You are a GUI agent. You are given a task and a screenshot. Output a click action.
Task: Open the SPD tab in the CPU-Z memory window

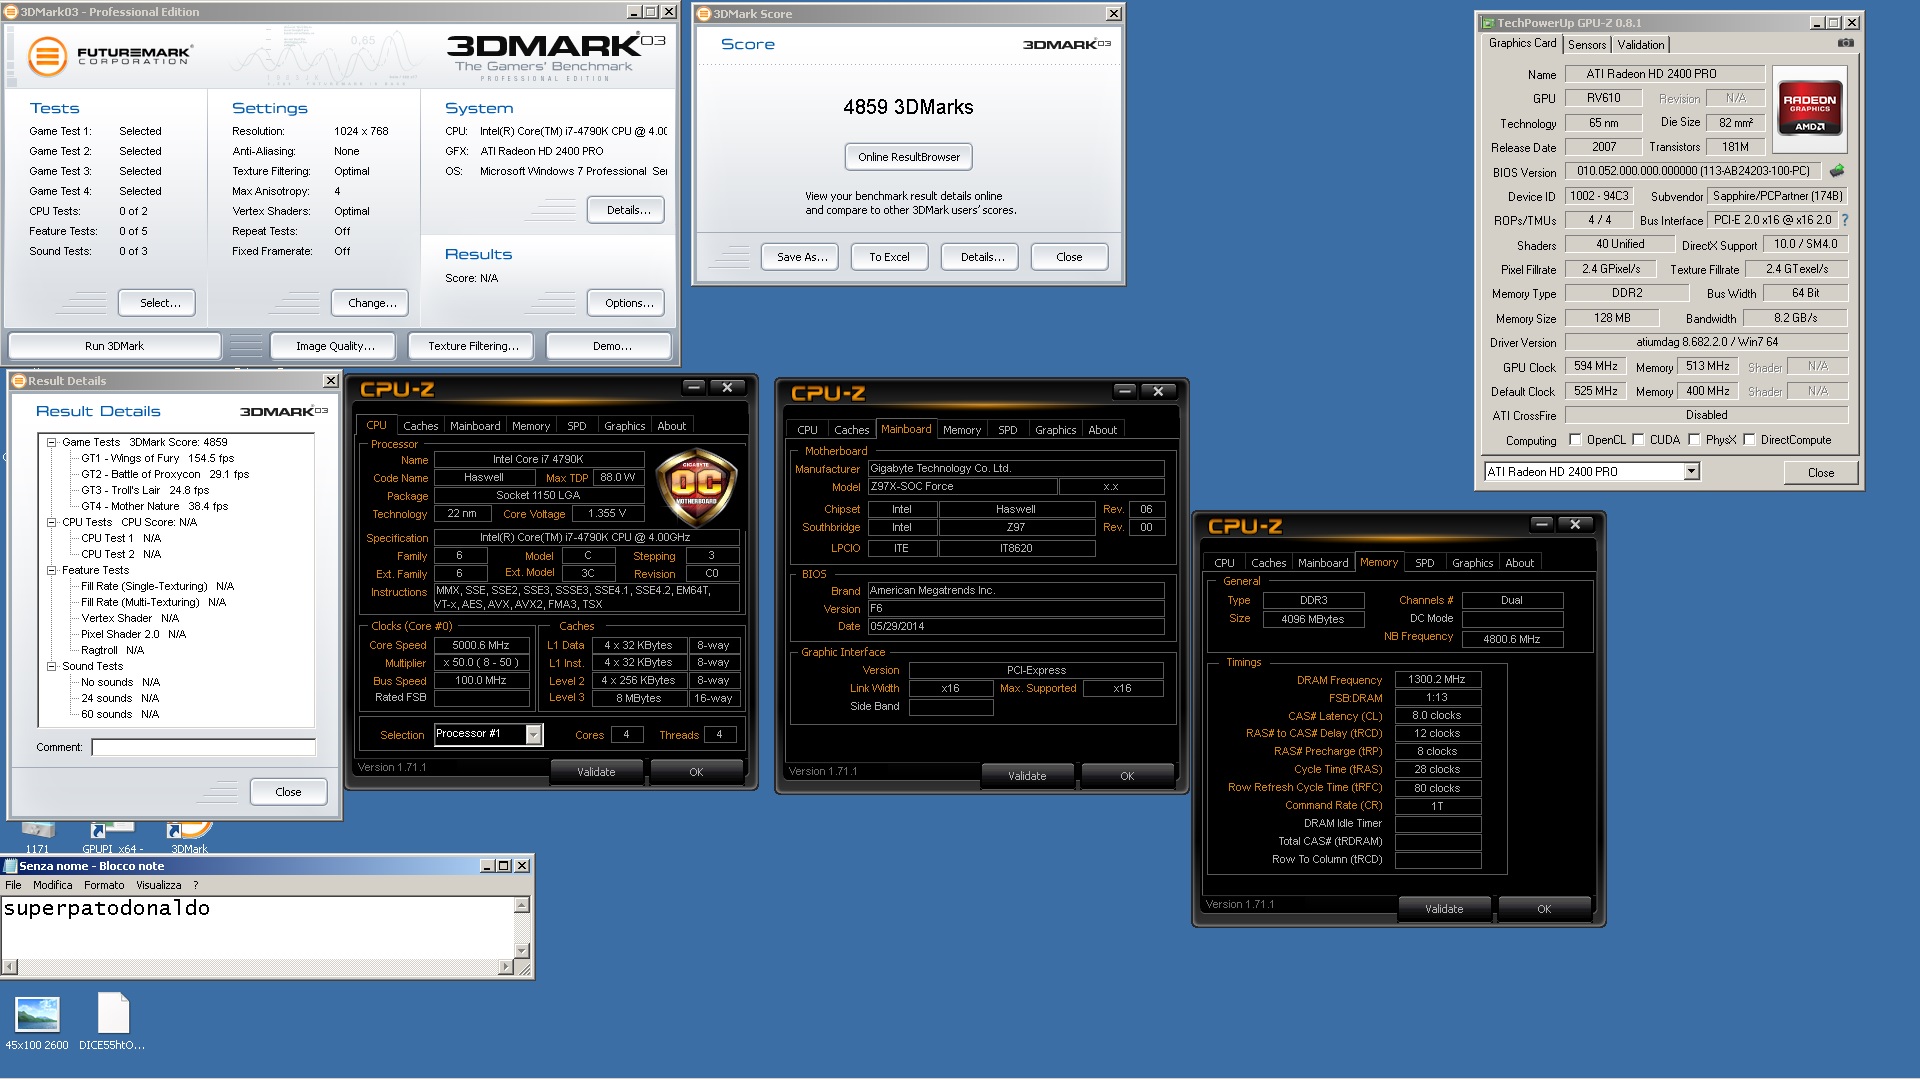[1424, 563]
